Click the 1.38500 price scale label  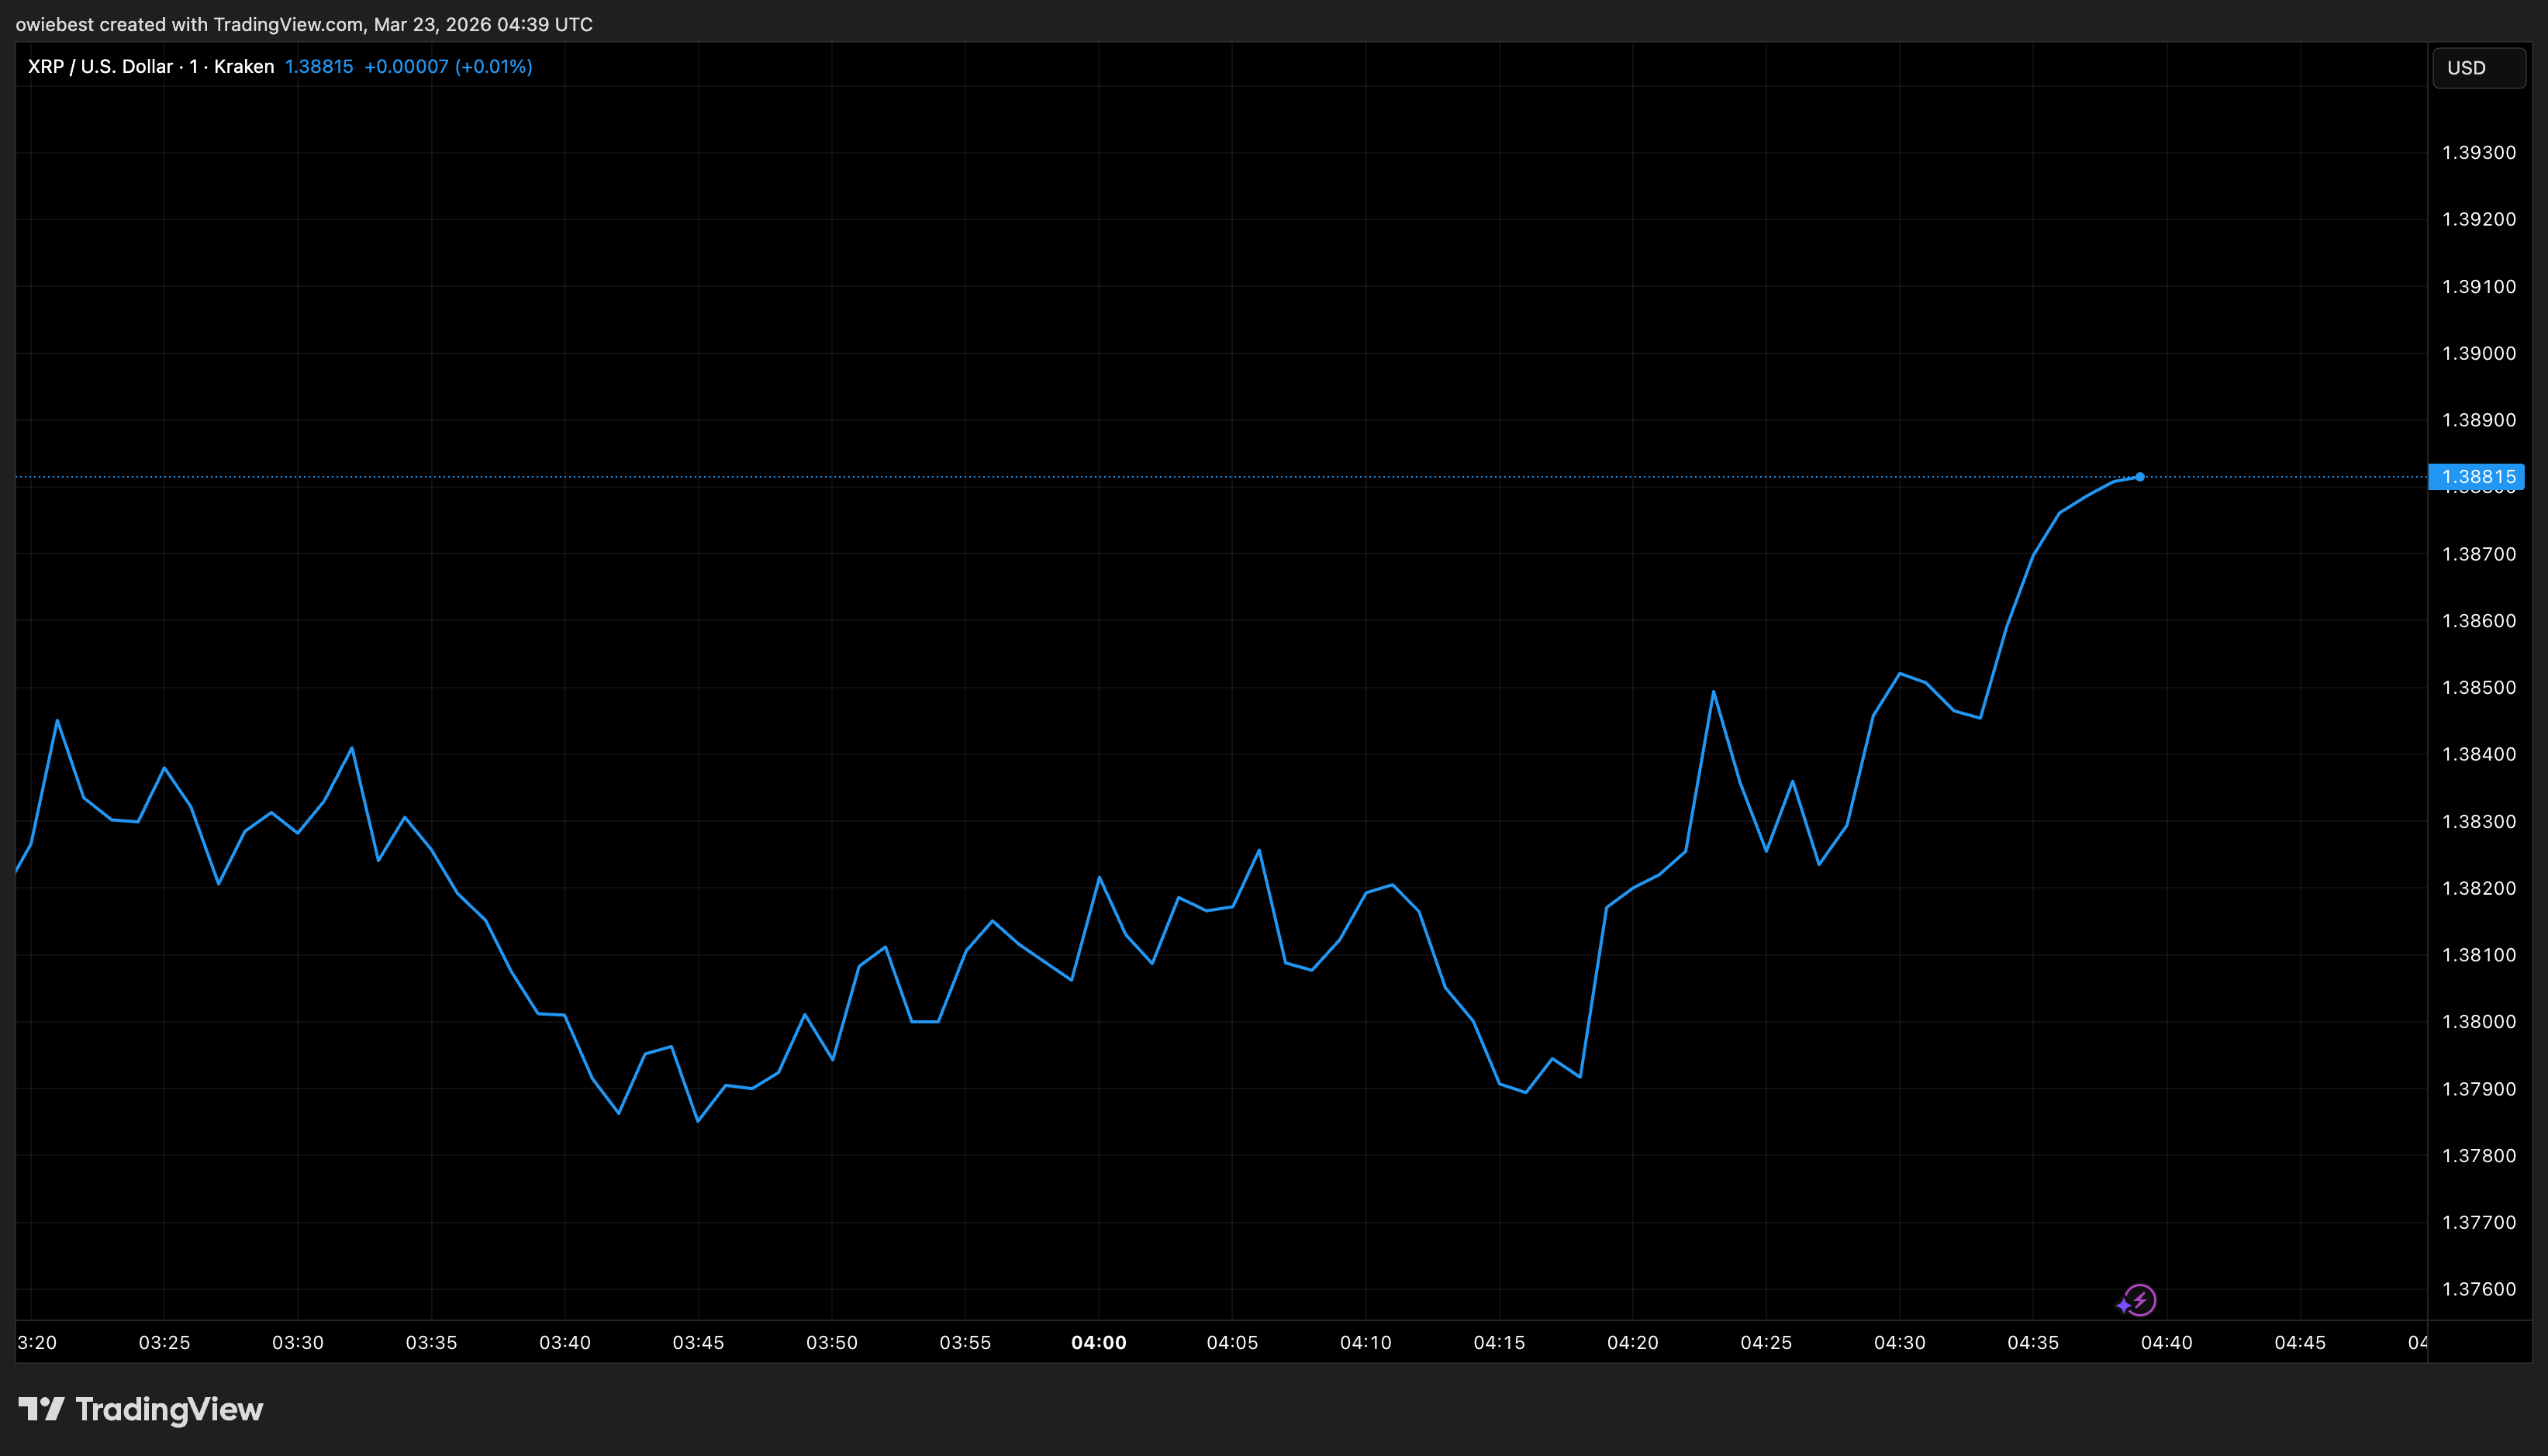coord(2478,688)
